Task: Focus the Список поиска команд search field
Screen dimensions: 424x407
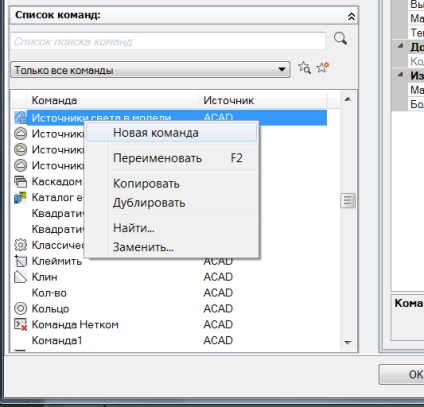Action: [x=168, y=41]
